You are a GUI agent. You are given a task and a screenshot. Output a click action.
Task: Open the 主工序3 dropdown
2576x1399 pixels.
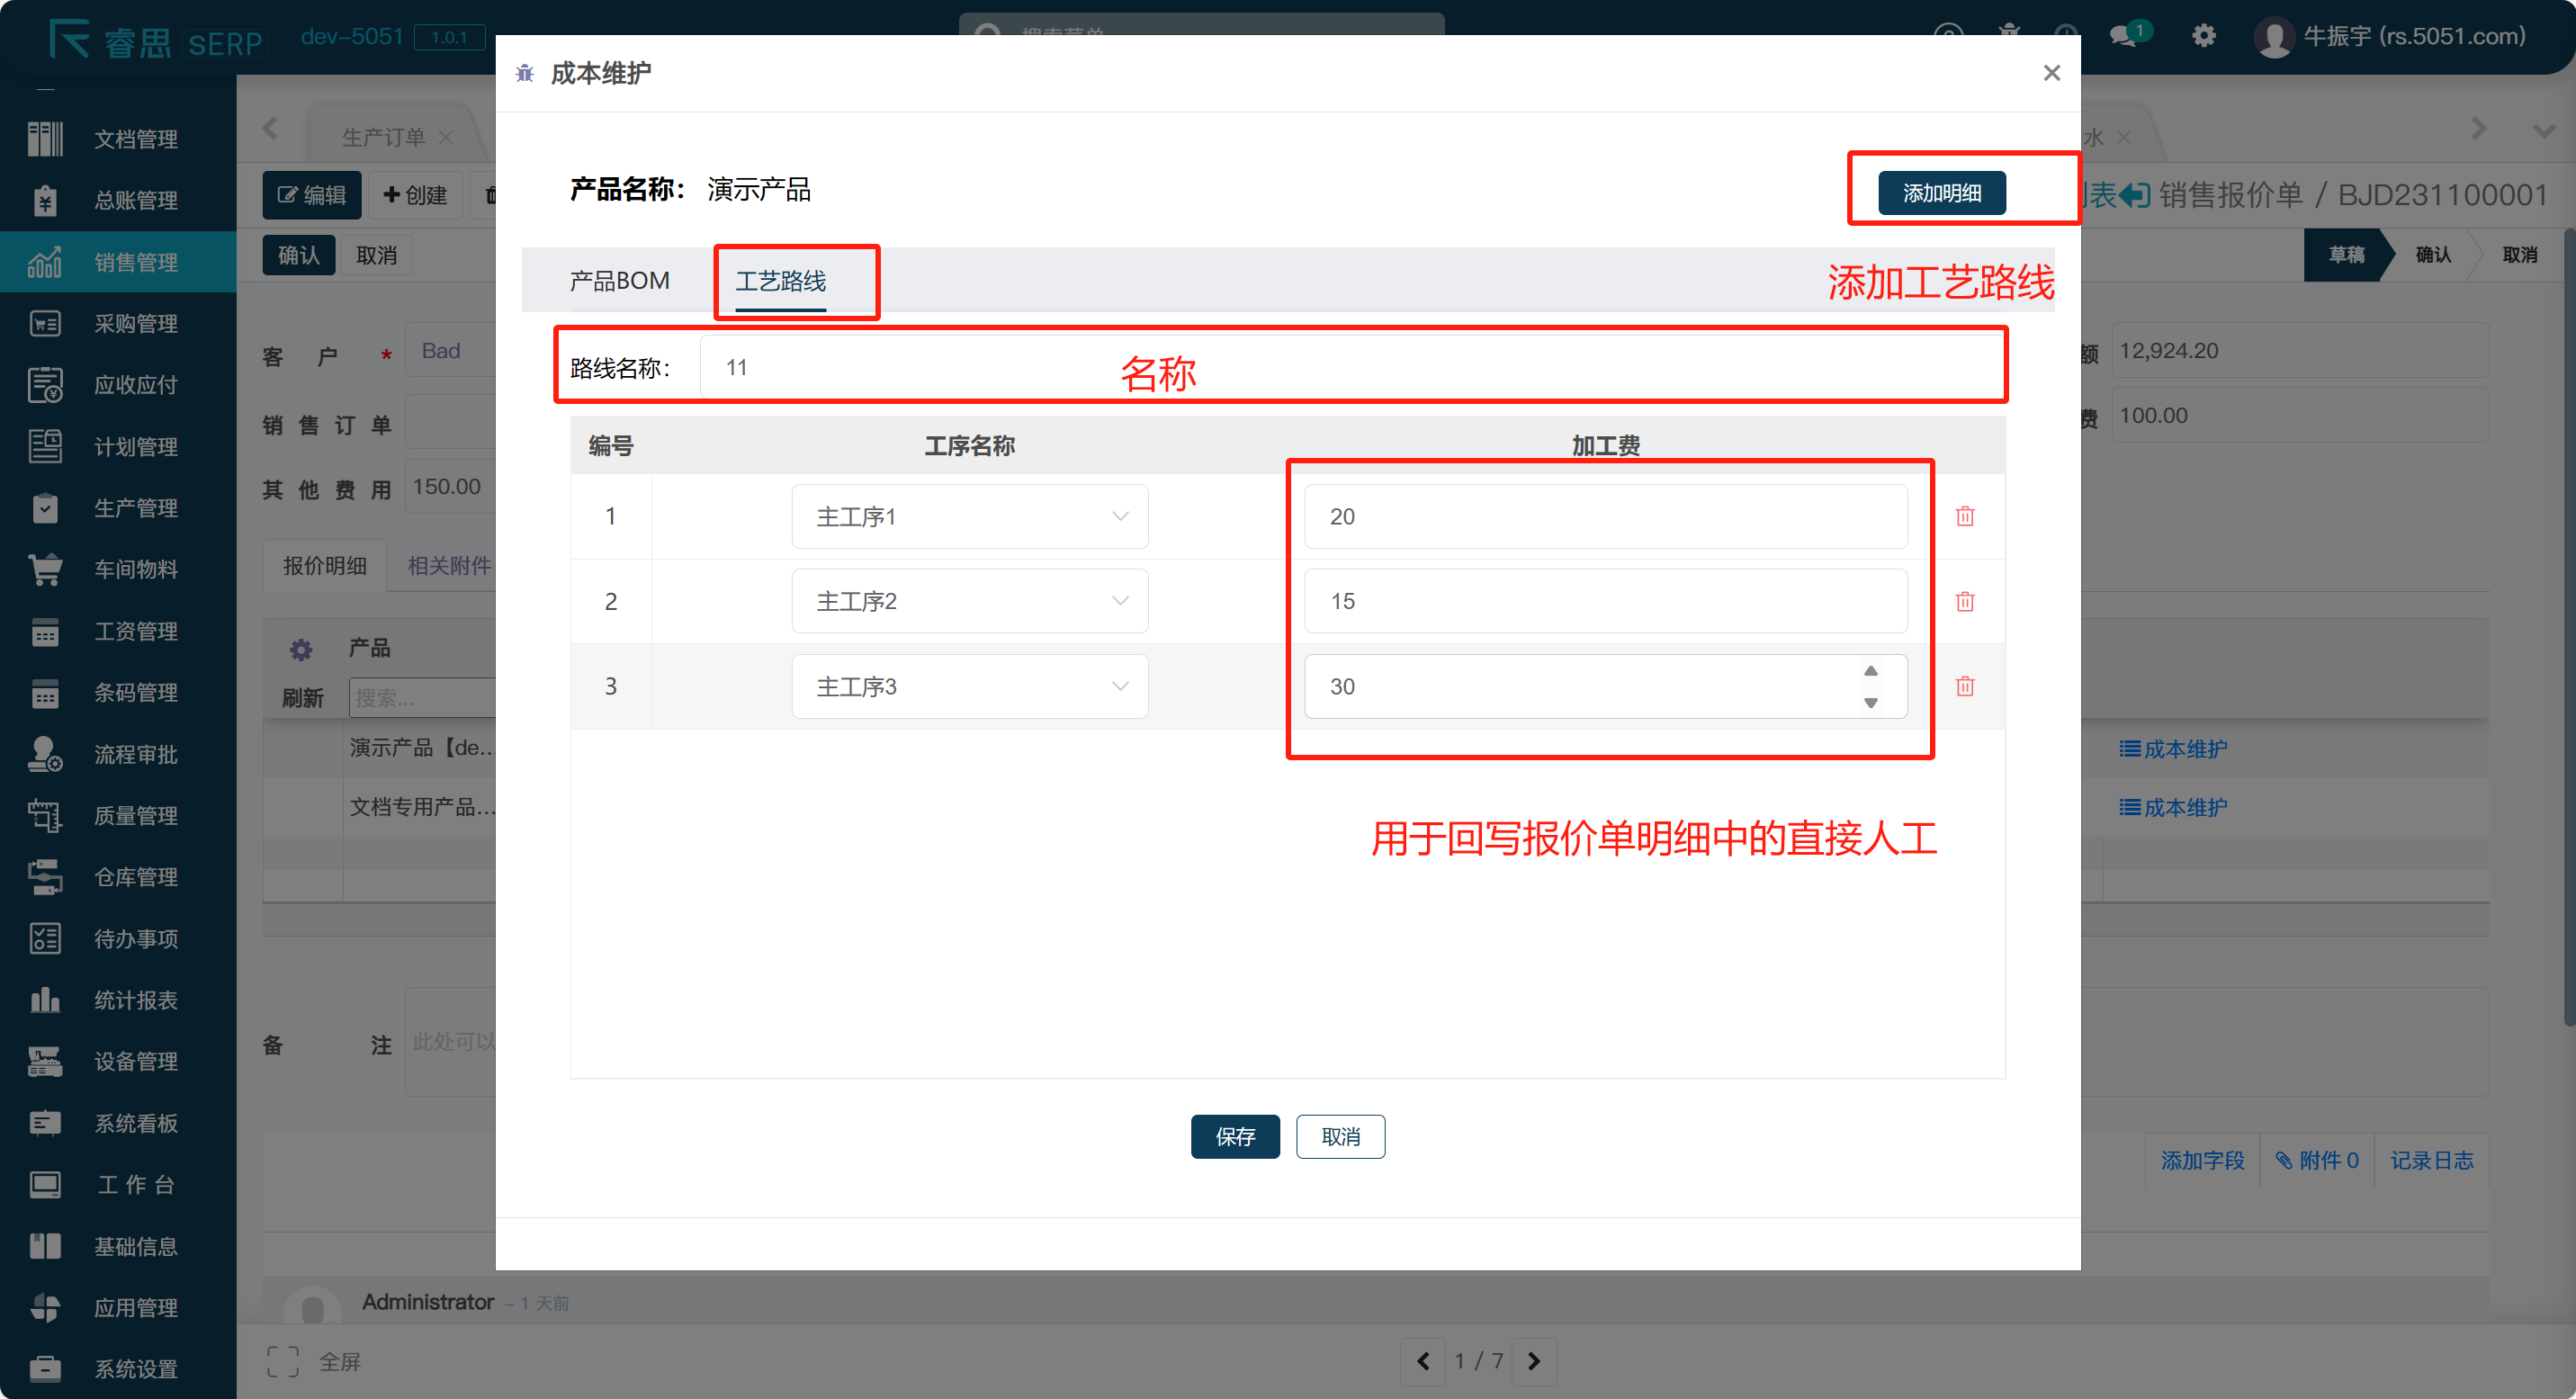click(x=969, y=686)
